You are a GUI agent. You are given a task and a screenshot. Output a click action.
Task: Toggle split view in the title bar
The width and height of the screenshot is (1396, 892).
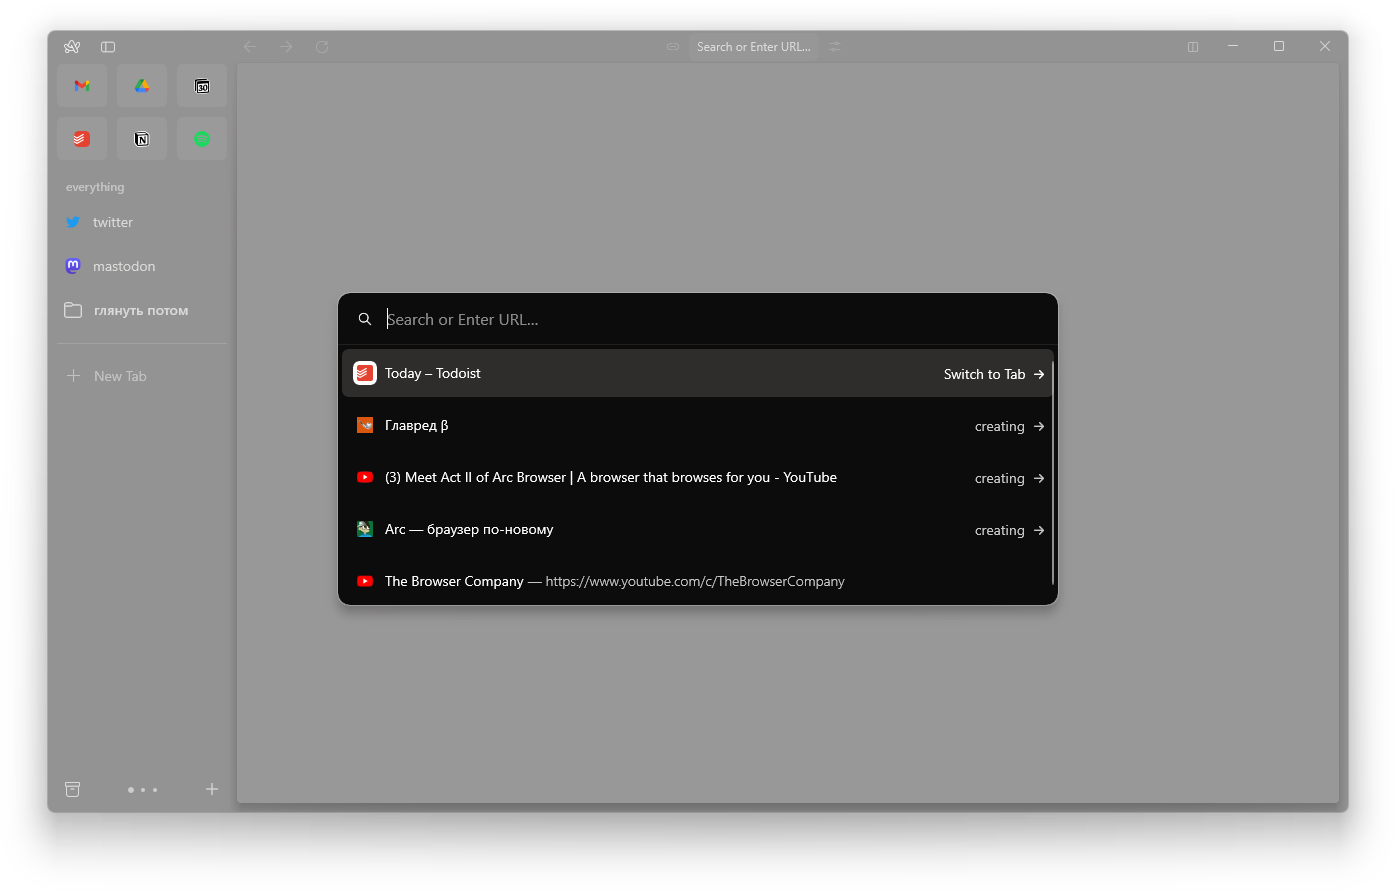tap(1193, 47)
